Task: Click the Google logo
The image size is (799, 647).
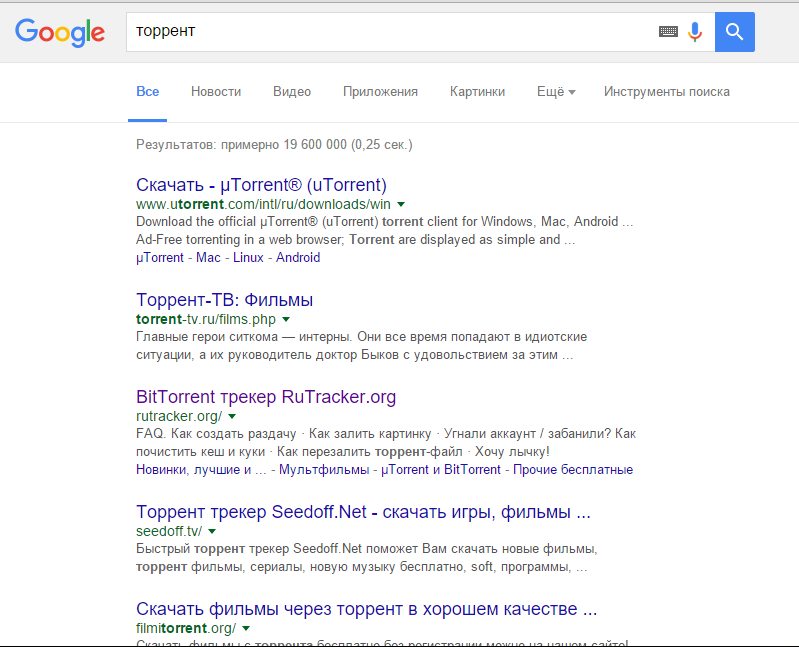Action: [60, 33]
